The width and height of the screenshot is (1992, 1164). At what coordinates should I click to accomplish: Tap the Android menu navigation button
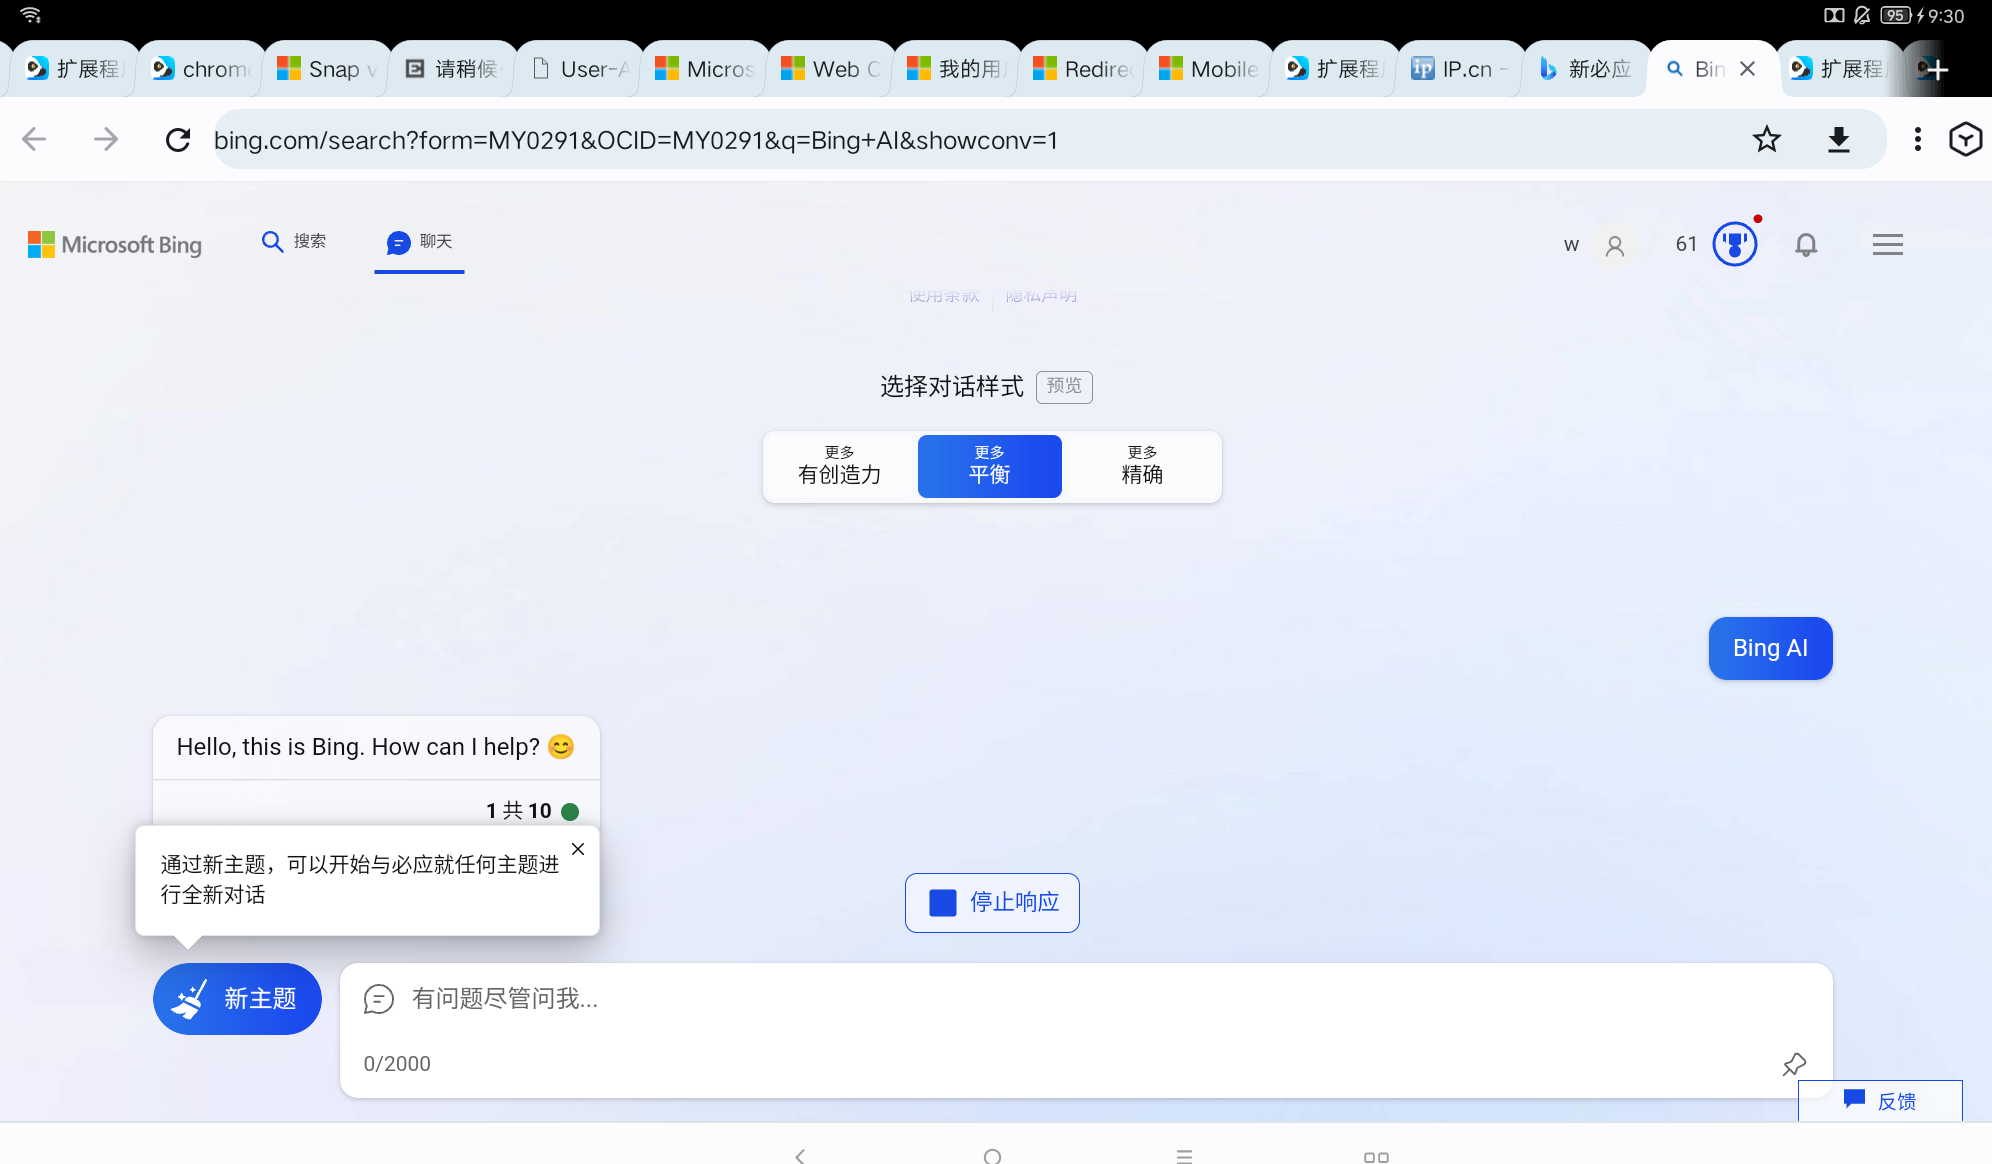click(1184, 1156)
